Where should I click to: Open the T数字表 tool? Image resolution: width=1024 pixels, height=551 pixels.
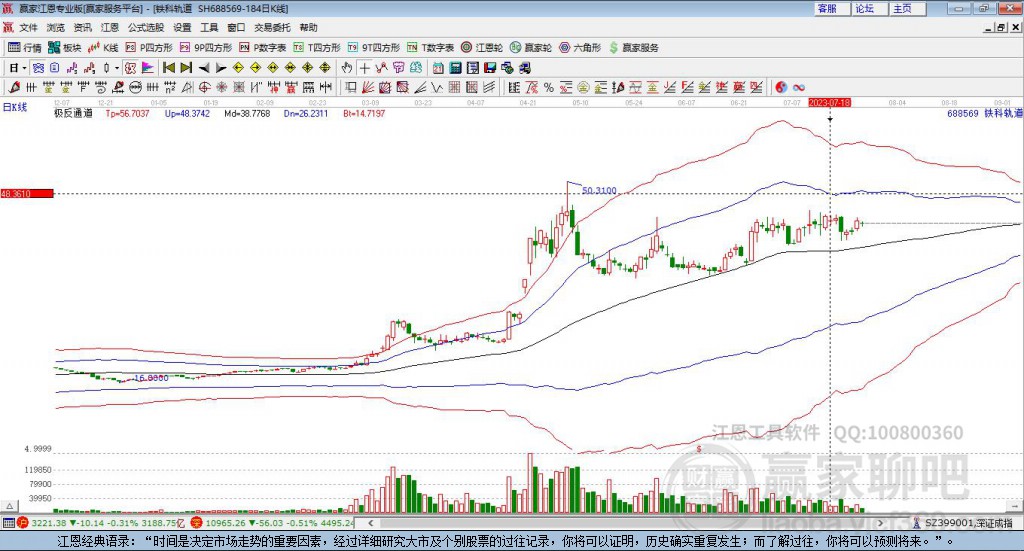[430, 48]
